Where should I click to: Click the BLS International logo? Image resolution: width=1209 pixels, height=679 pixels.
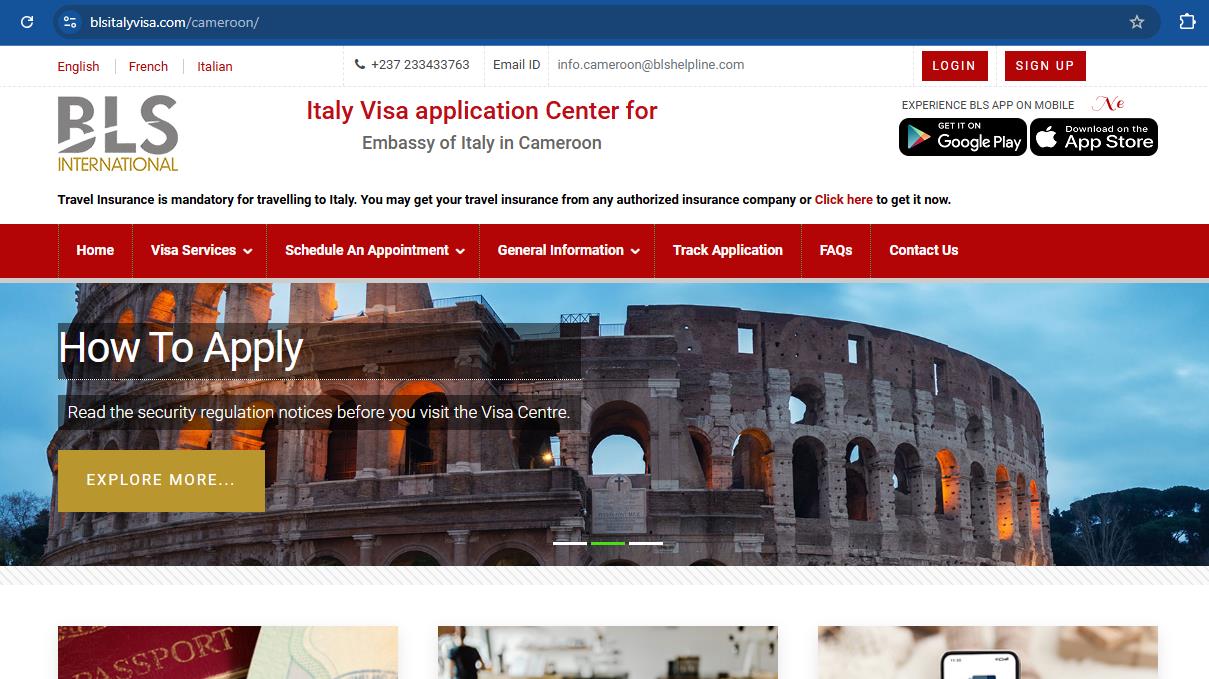coord(117,133)
